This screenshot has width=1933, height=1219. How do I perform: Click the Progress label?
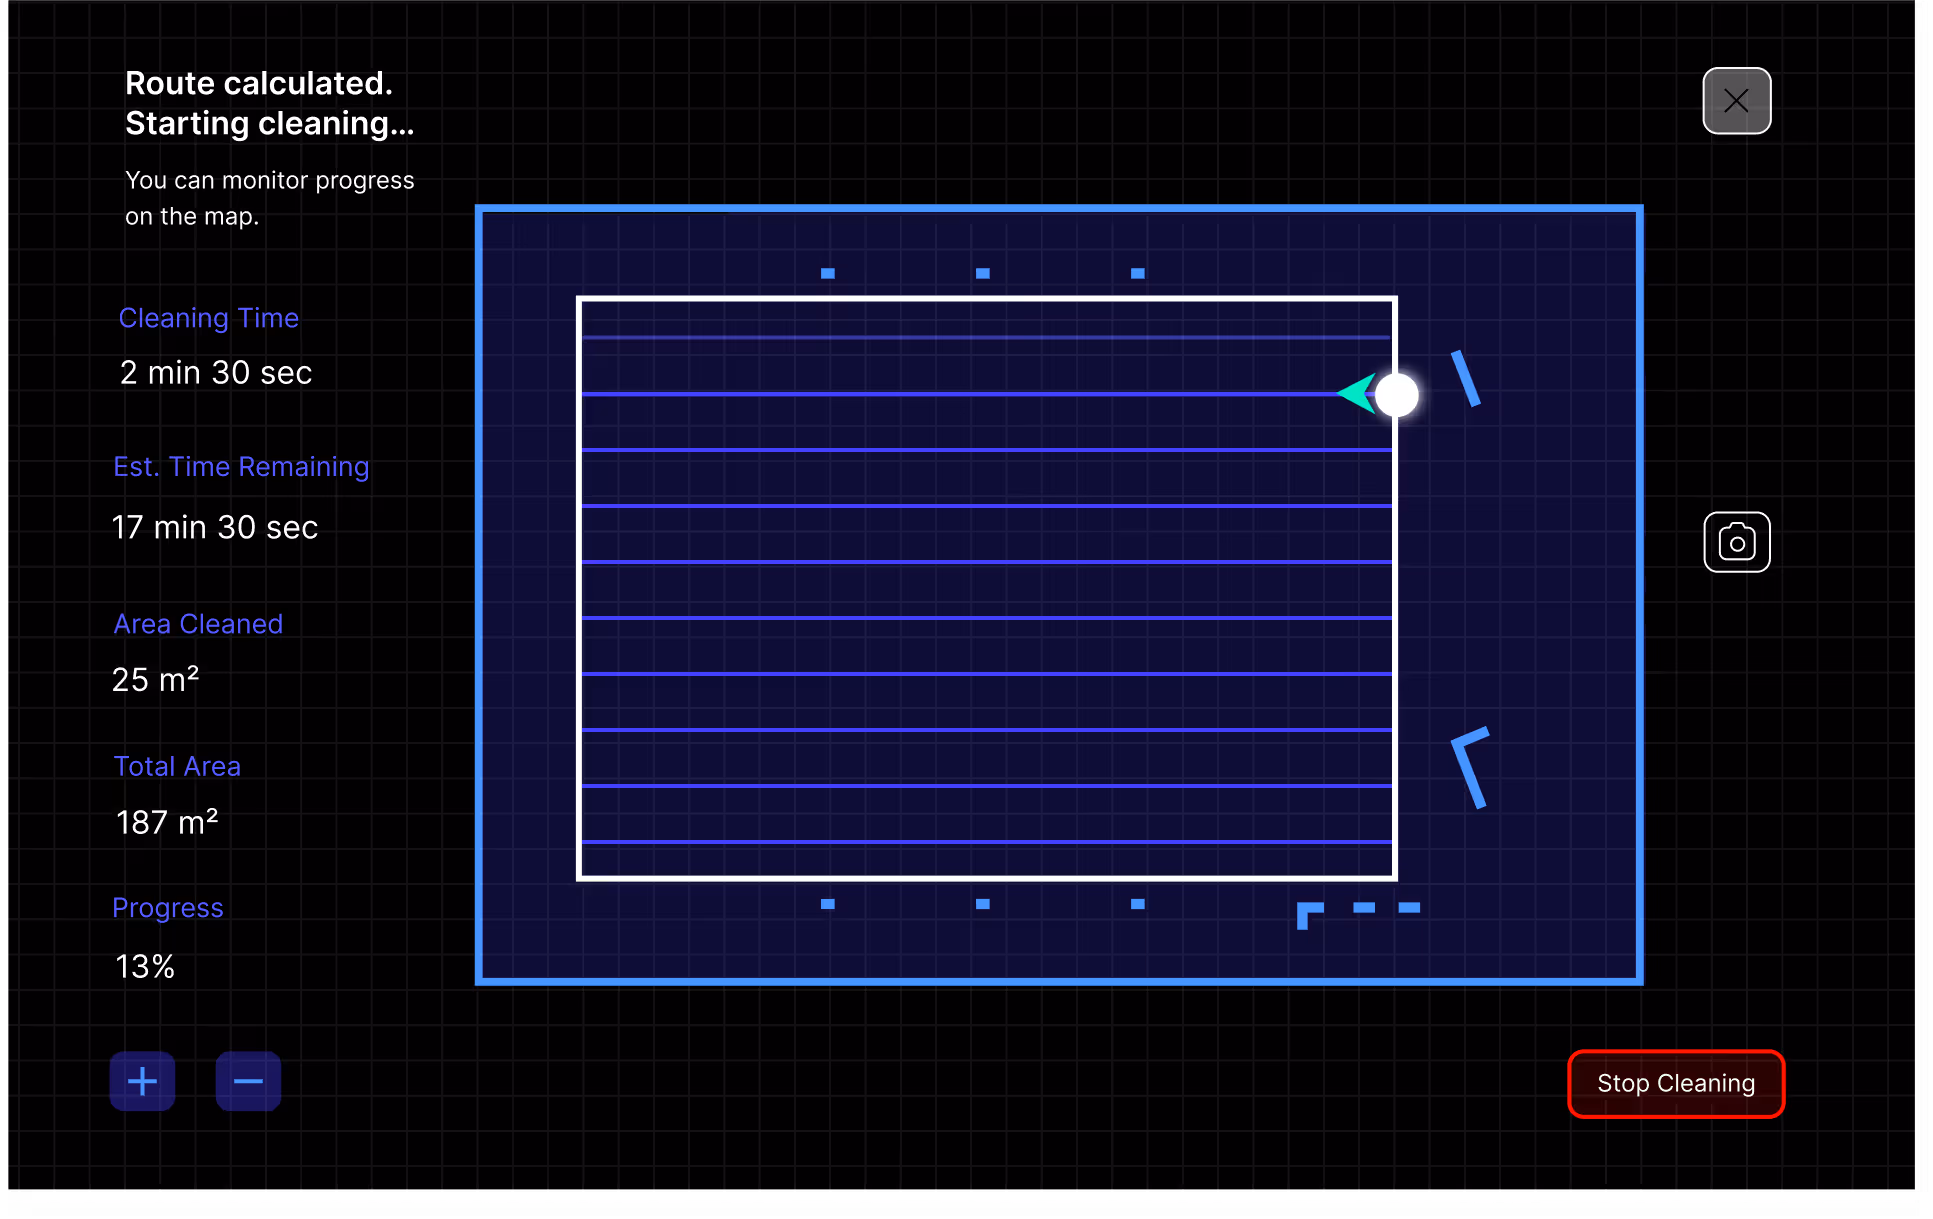point(168,908)
